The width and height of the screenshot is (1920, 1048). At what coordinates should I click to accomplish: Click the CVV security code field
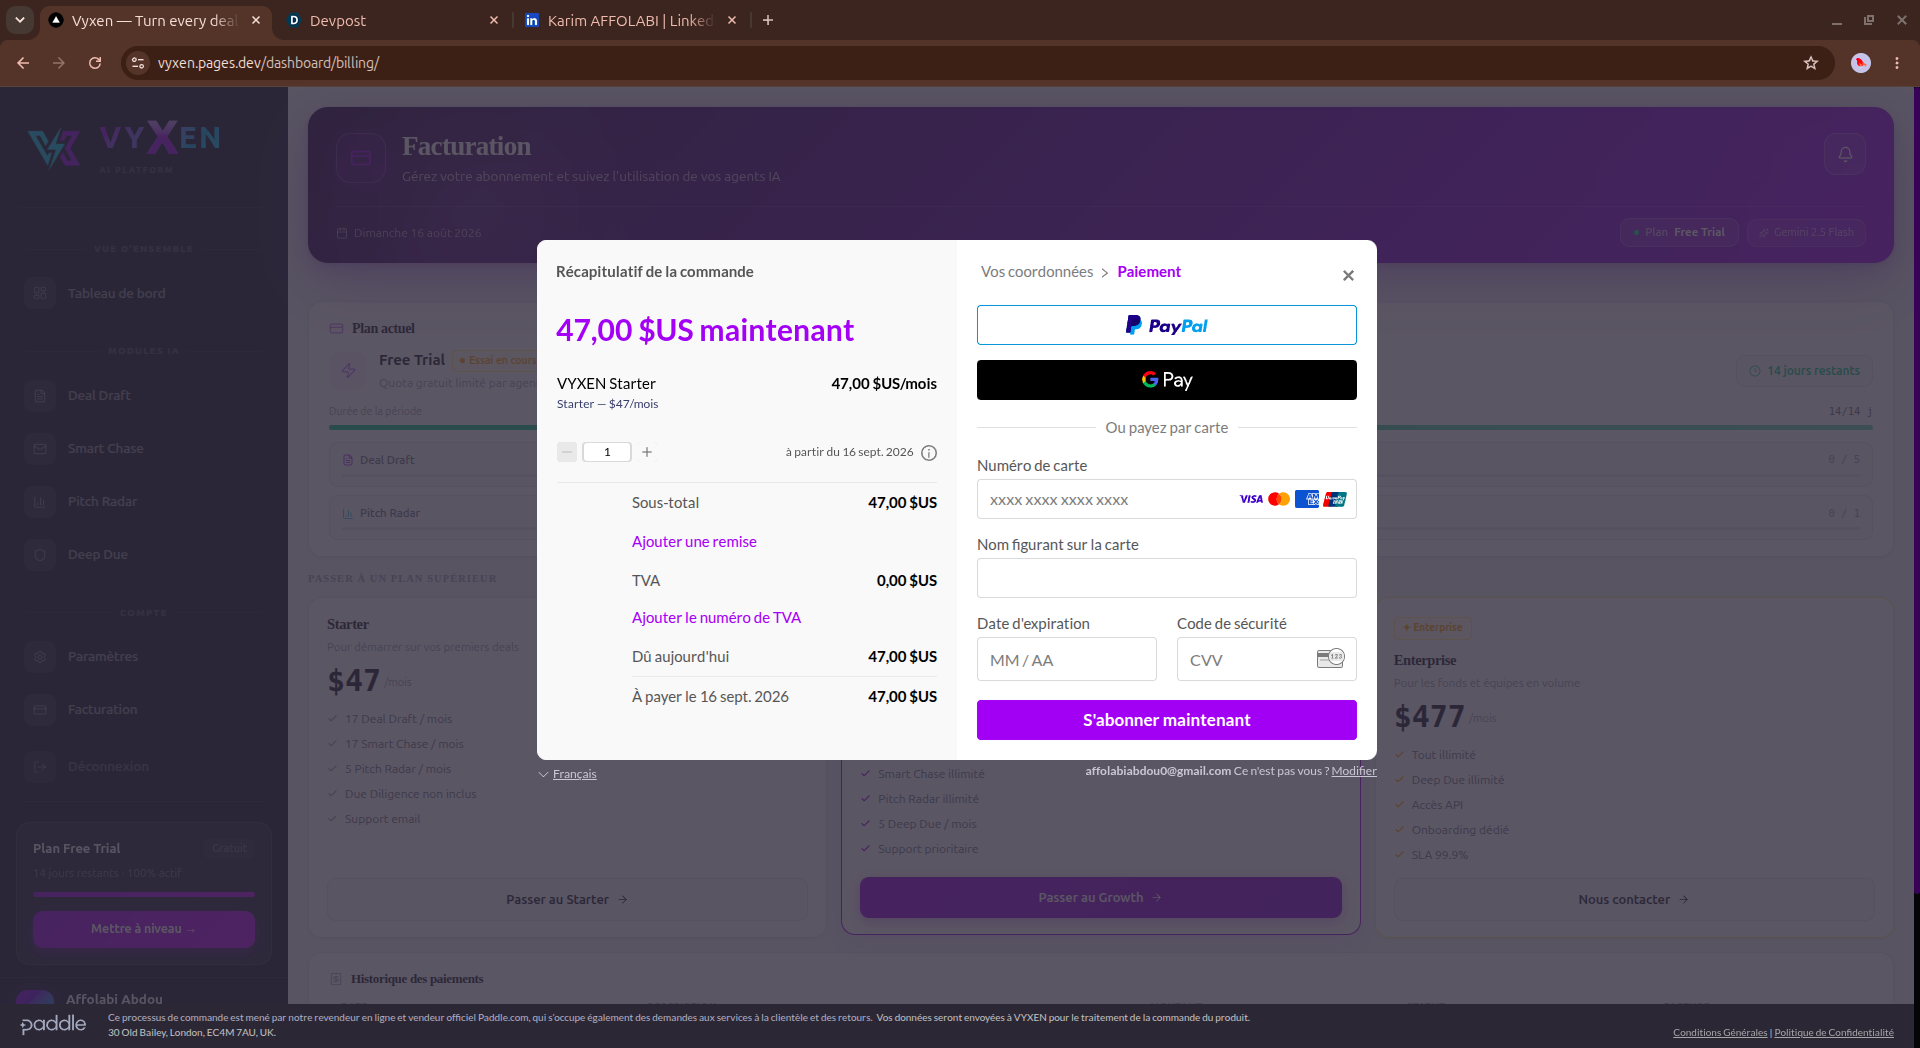(x=1266, y=660)
